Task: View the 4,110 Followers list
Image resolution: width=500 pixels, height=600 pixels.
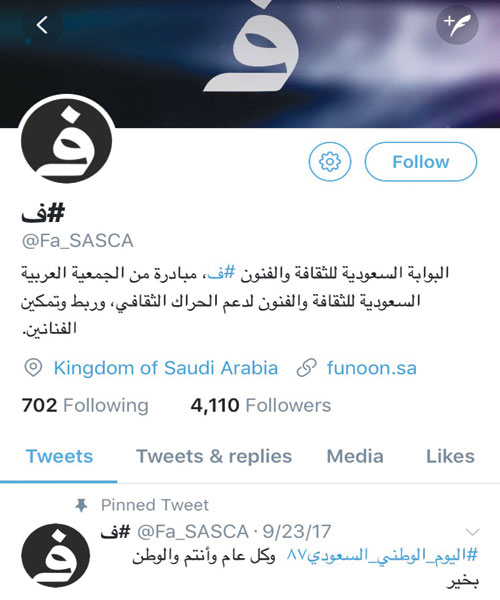Action: pos(261,405)
